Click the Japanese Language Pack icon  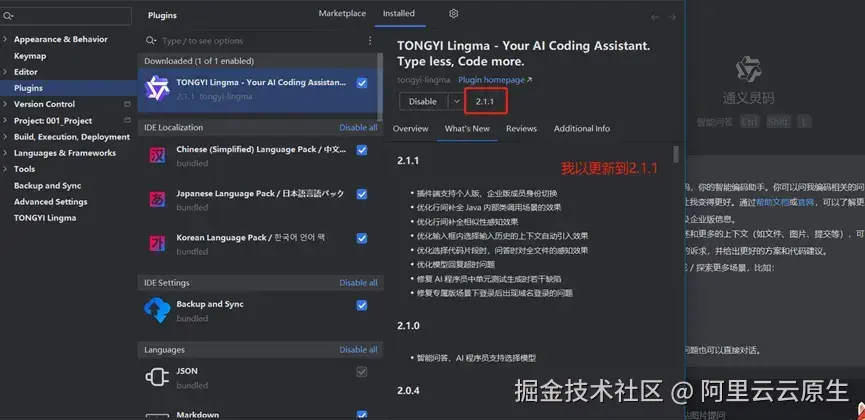(157, 199)
